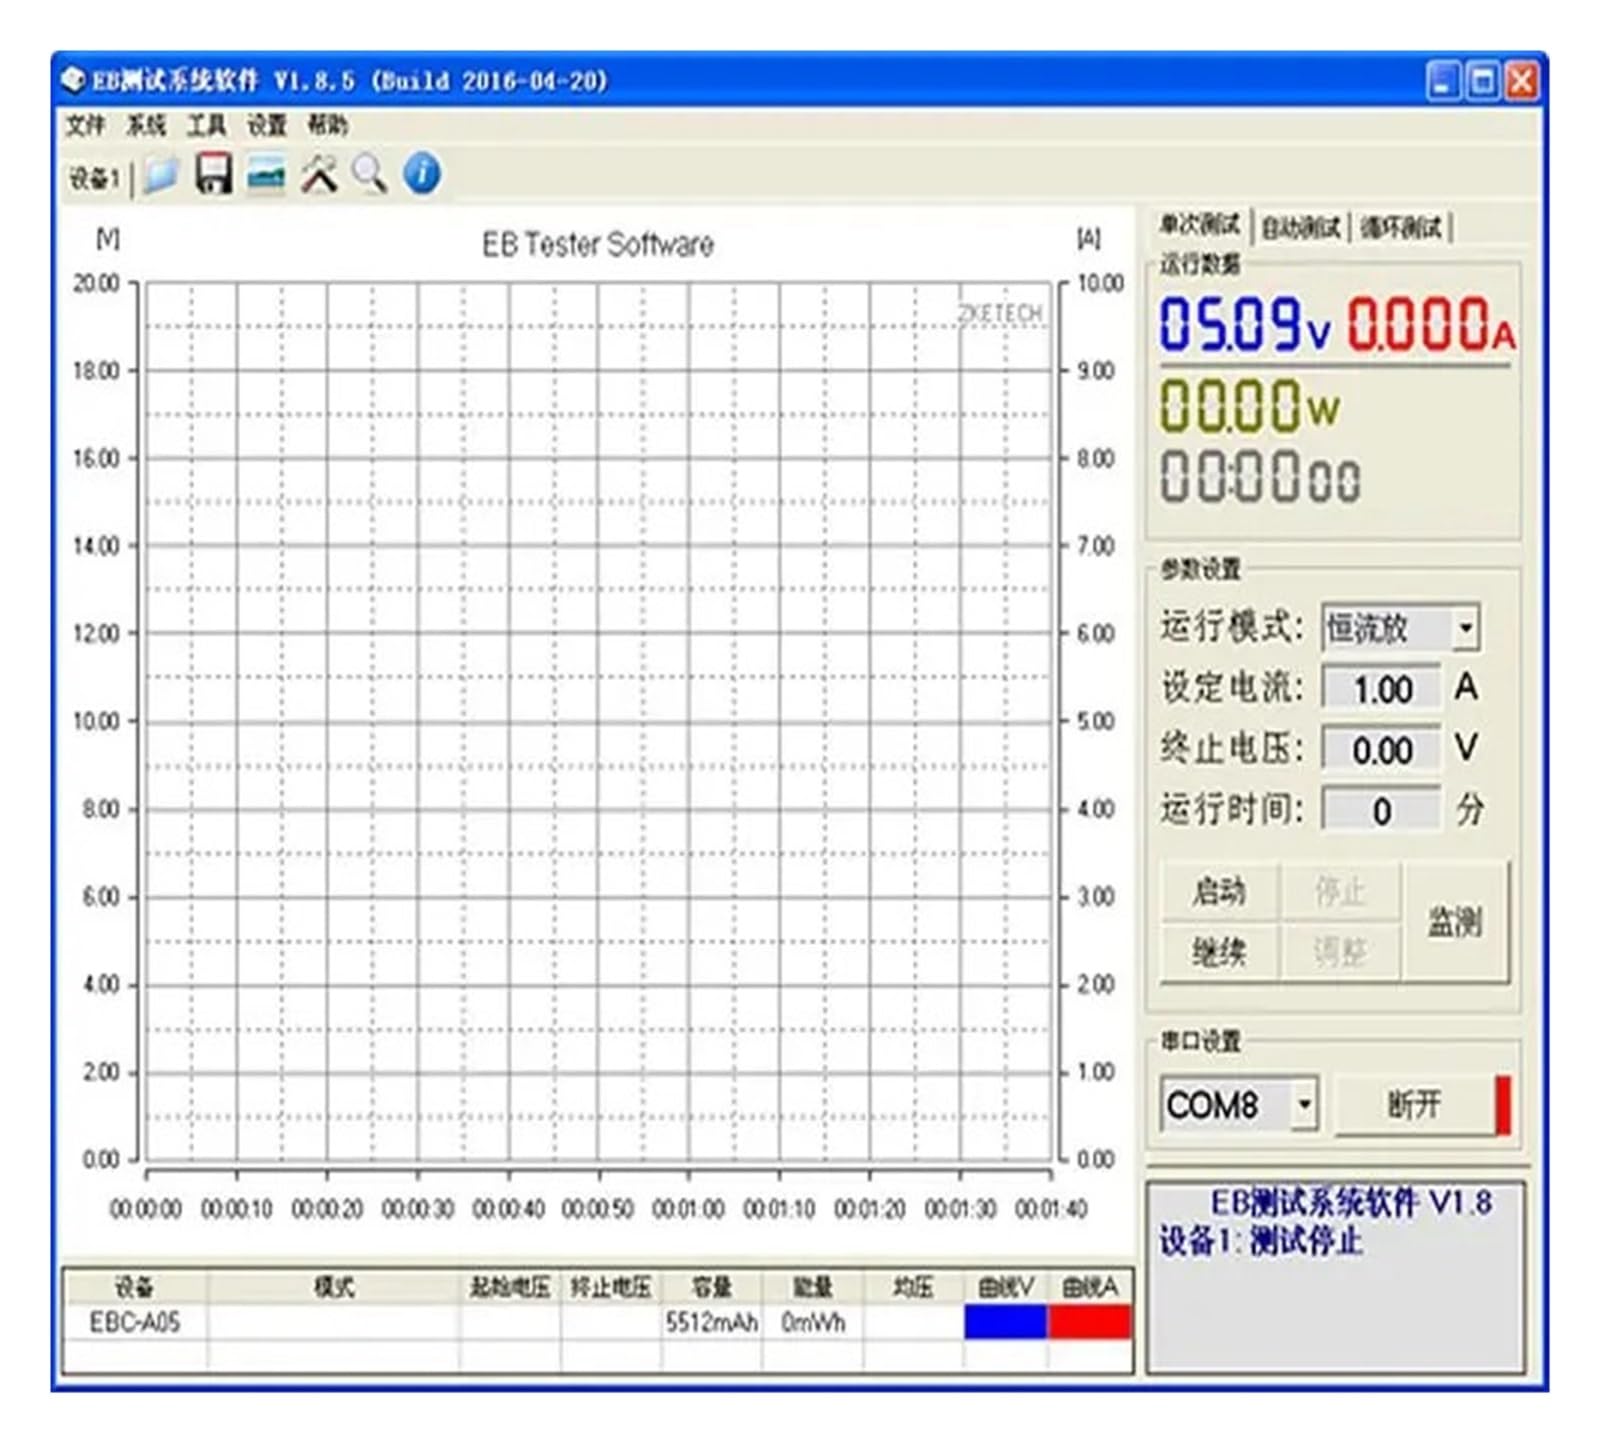
Task: Select the EBC-A05 device cell
Action: [x=135, y=1322]
